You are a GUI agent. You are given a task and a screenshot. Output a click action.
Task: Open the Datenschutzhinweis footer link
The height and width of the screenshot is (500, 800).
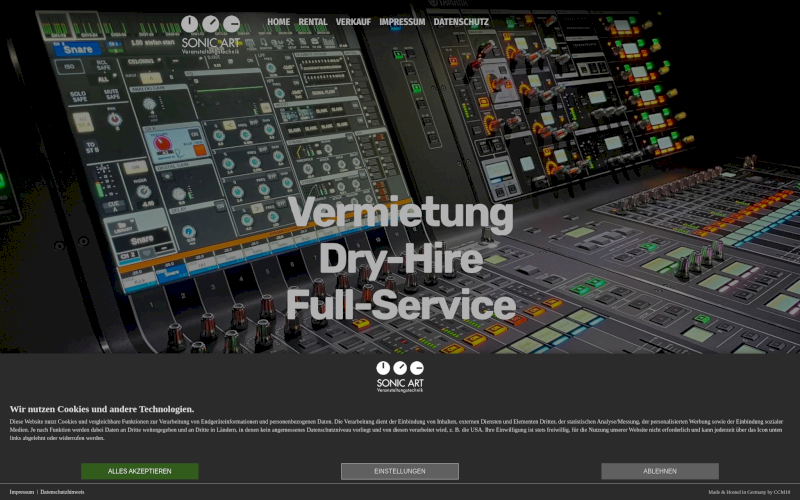(62, 492)
